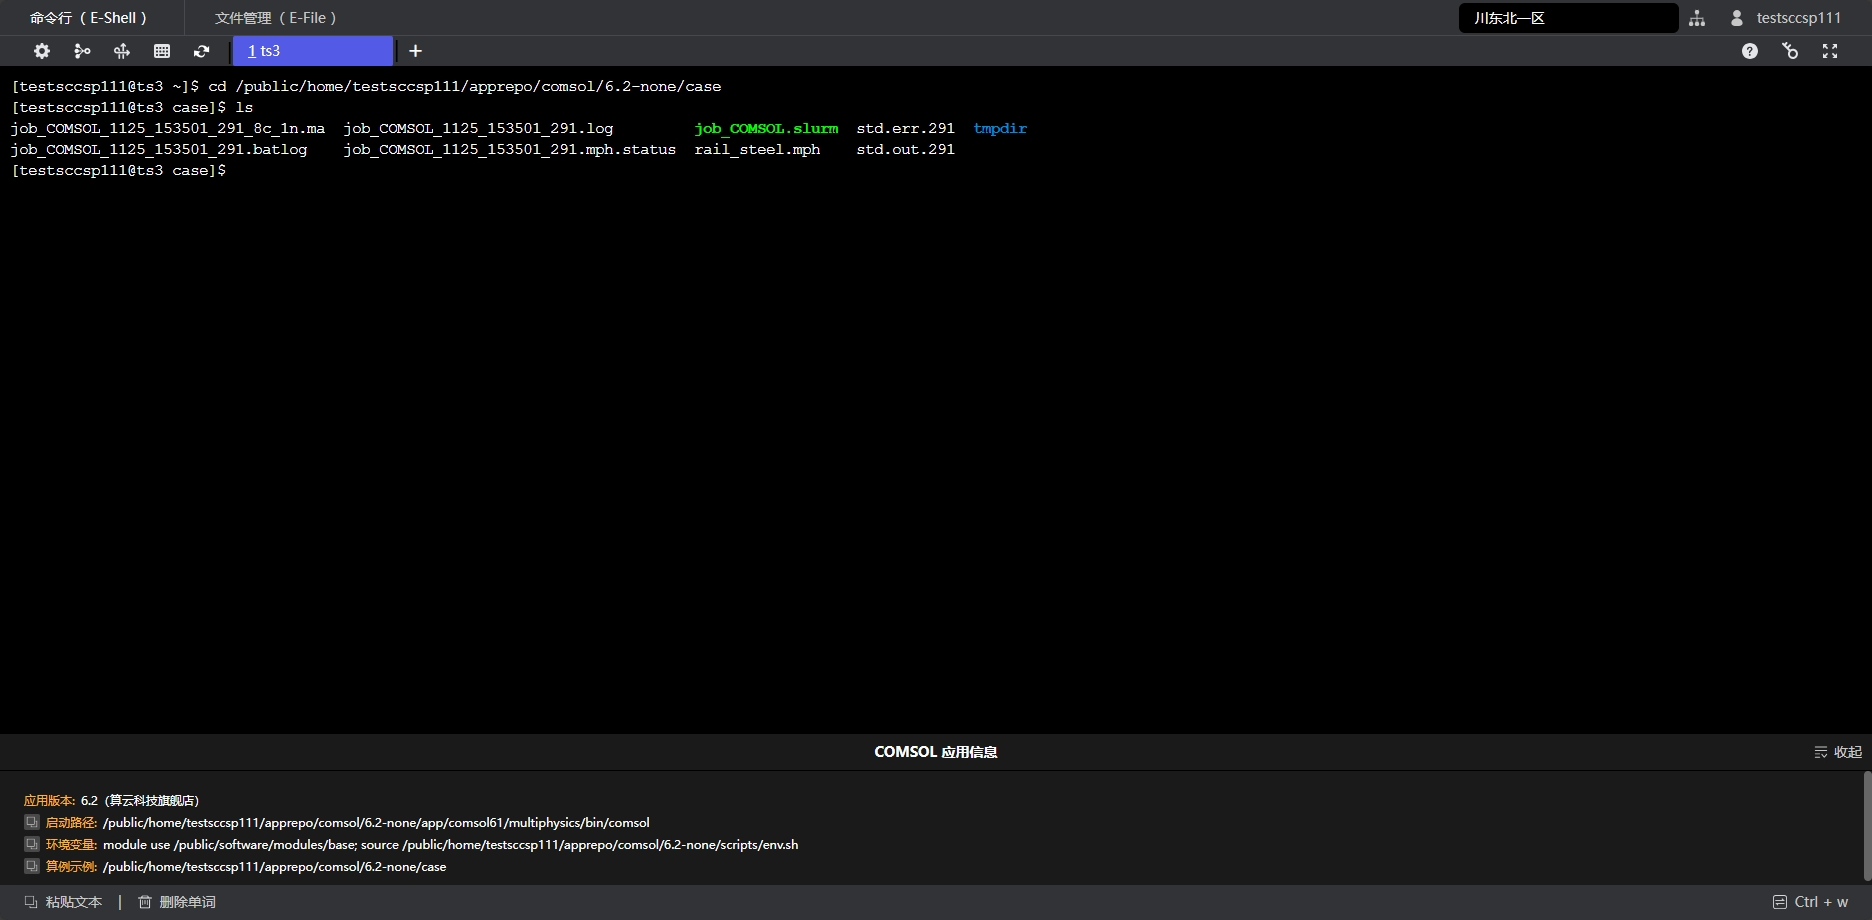1872x920 pixels.
Task: Click the cd command line in terminal
Action: click(x=366, y=86)
